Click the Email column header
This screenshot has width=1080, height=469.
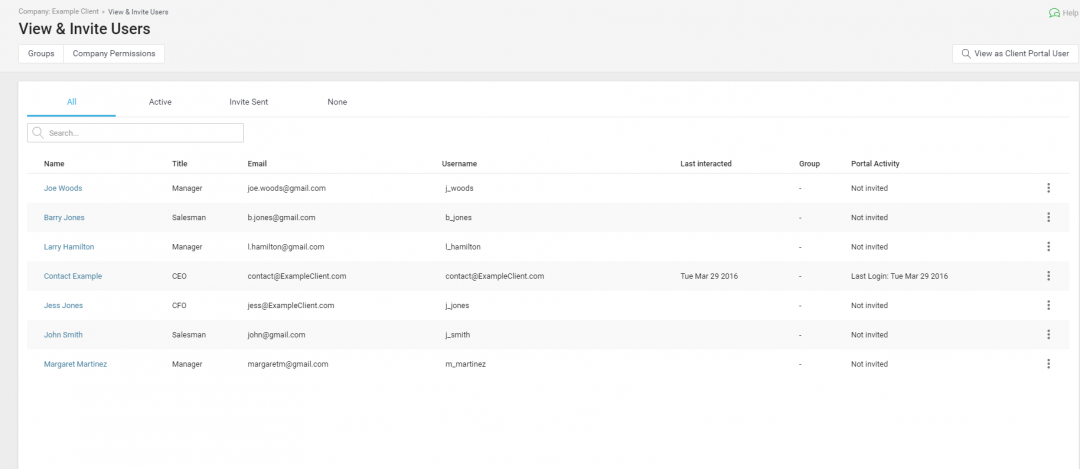[257, 164]
